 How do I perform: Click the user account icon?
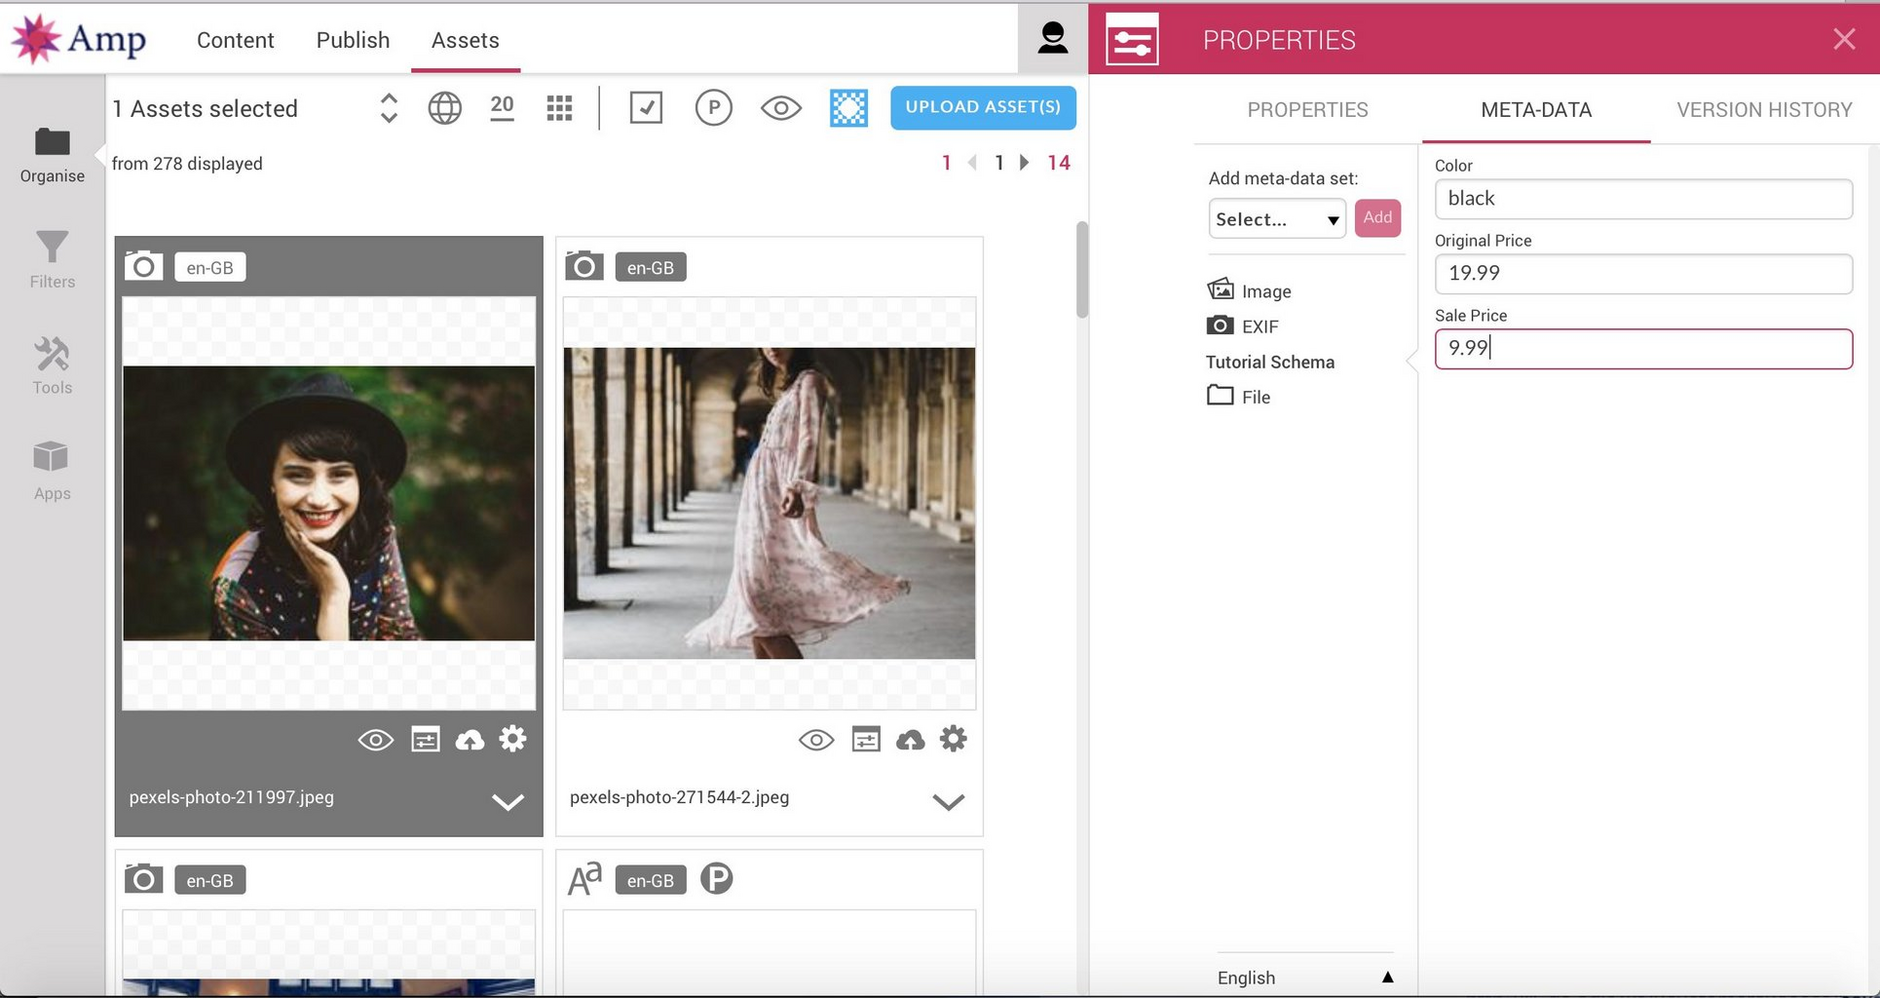pyautogui.click(x=1052, y=39)
